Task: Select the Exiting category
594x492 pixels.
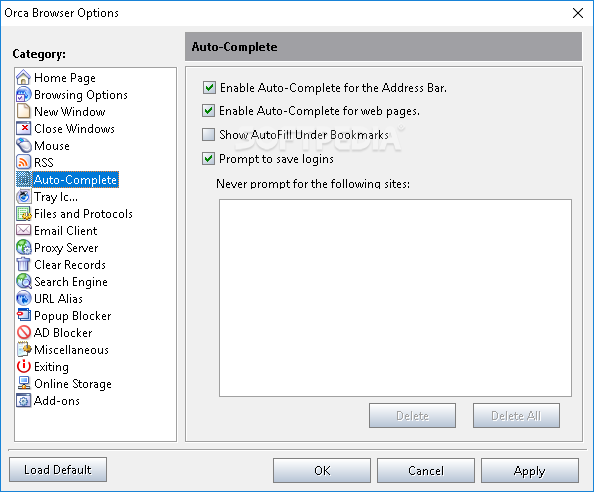Action: [51, 367]
